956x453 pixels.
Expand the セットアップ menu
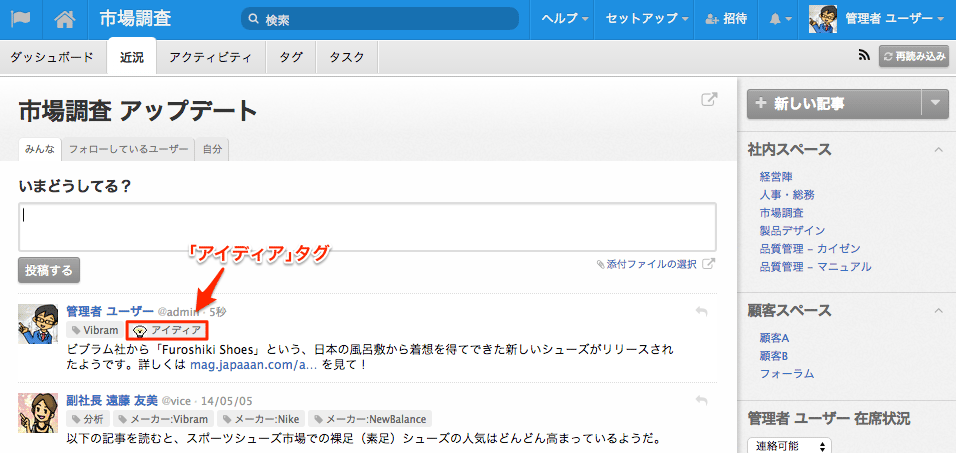click(646, 20)
